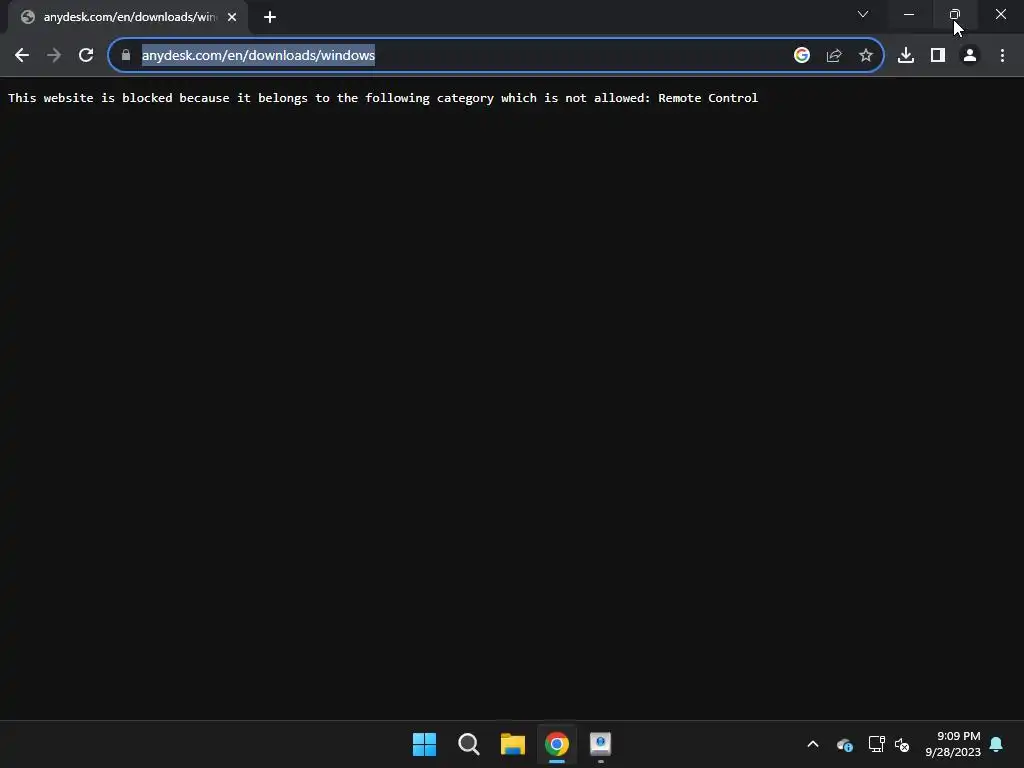Go back to the previous page
The image size is (1024, 768).
pos(22,56)
